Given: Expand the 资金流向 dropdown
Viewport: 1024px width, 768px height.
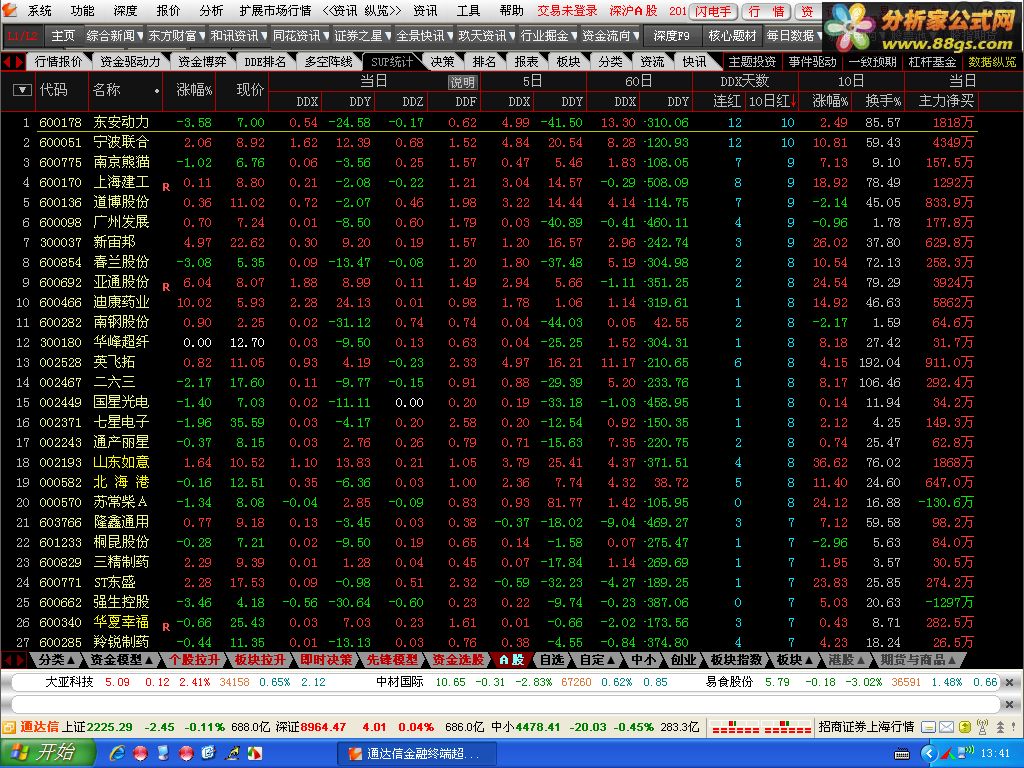Looking at the screenshot, I should [x=635, y=36].
